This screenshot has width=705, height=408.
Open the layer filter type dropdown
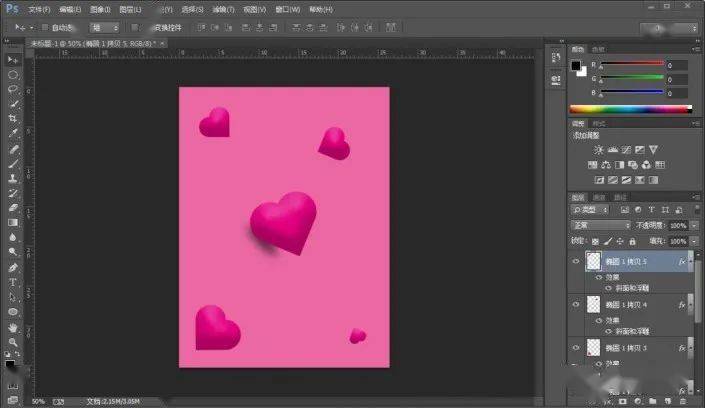pos(590,210)
